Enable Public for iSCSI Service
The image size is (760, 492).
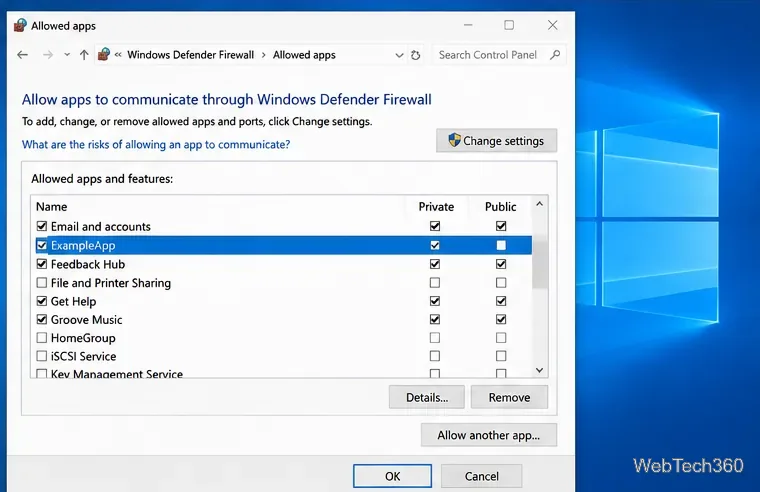pos(501,356)
